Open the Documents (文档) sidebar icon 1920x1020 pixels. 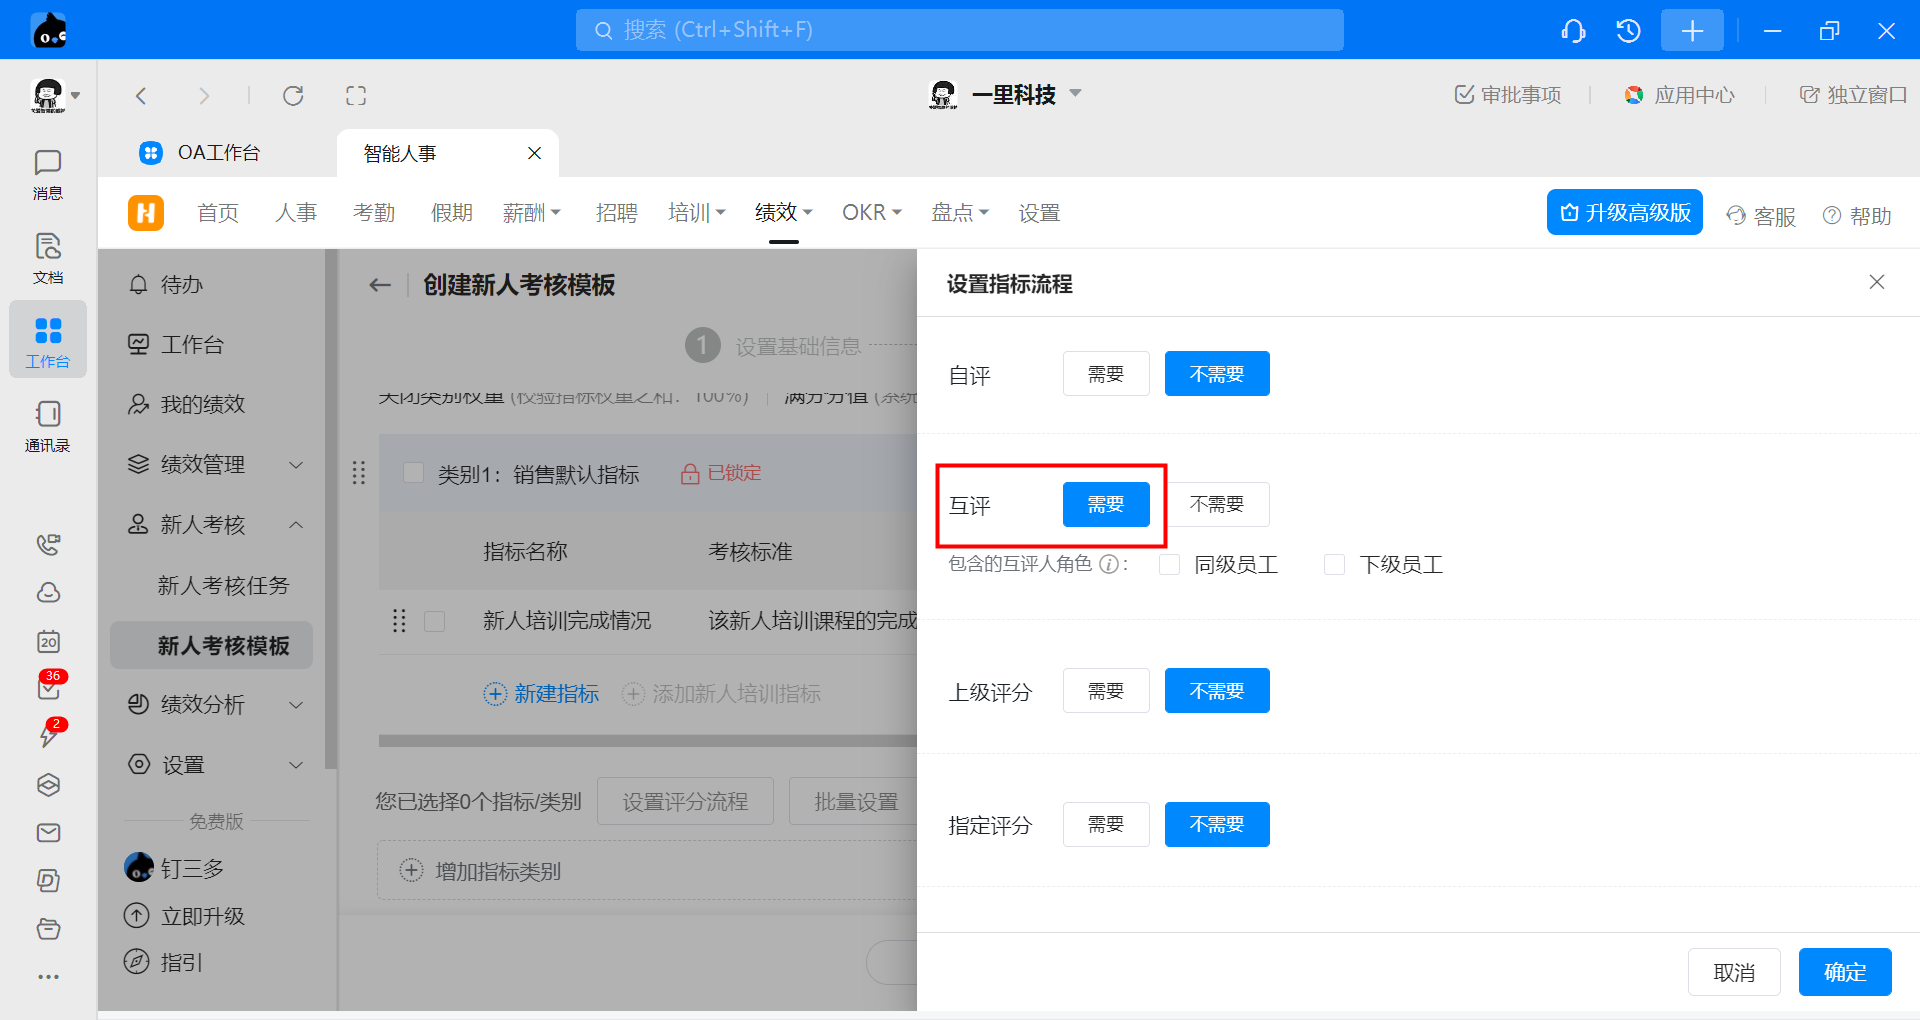(47, 258)
